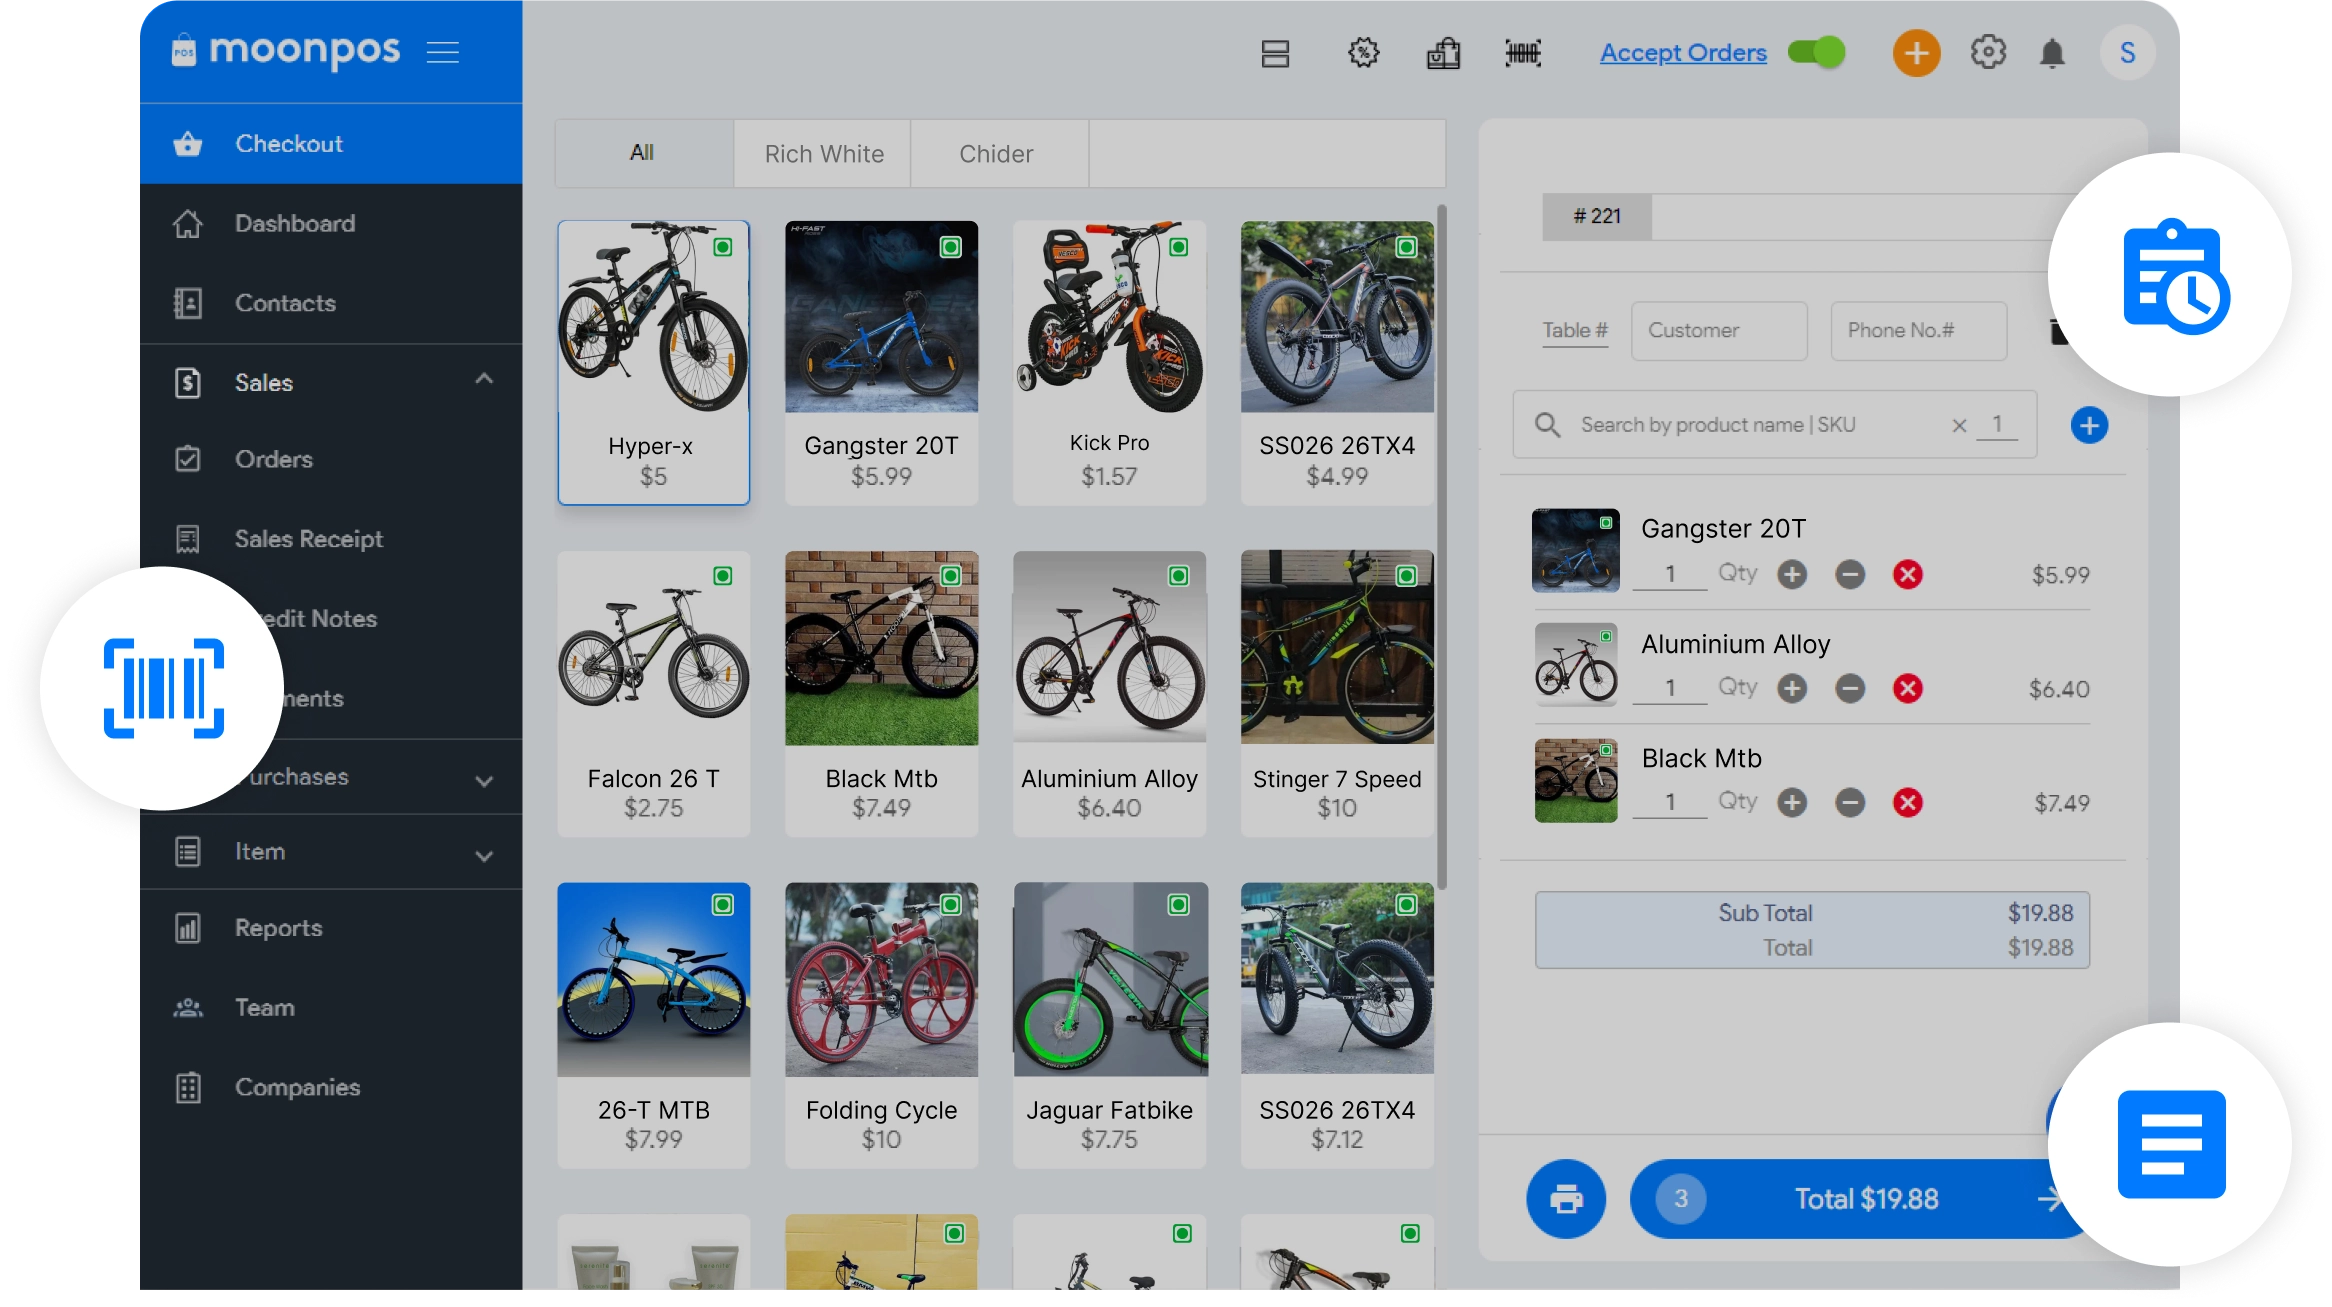The width and height of the screenshot is (2332, 1307).
Task: Increase Aluminium Alloy quantity with plus
Action: coord(1791,688)
